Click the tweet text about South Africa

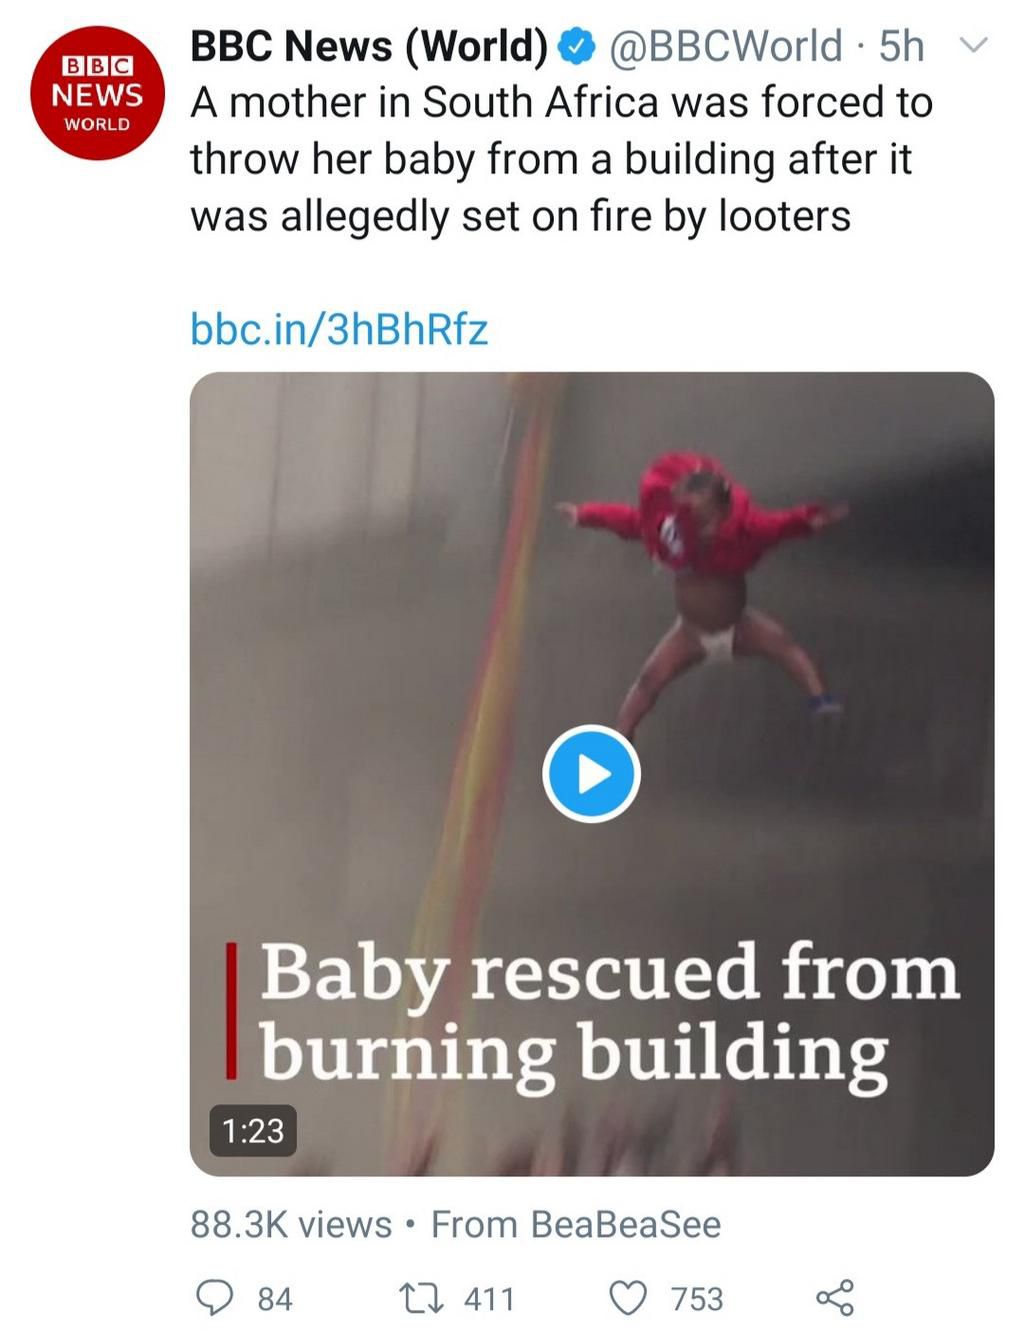(x=560, y=159)
